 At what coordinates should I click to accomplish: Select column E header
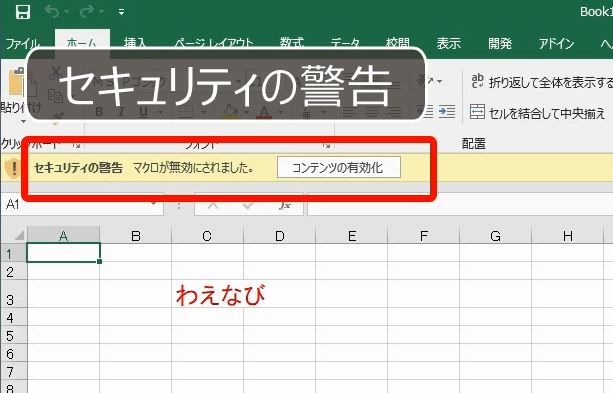(351, 236)
